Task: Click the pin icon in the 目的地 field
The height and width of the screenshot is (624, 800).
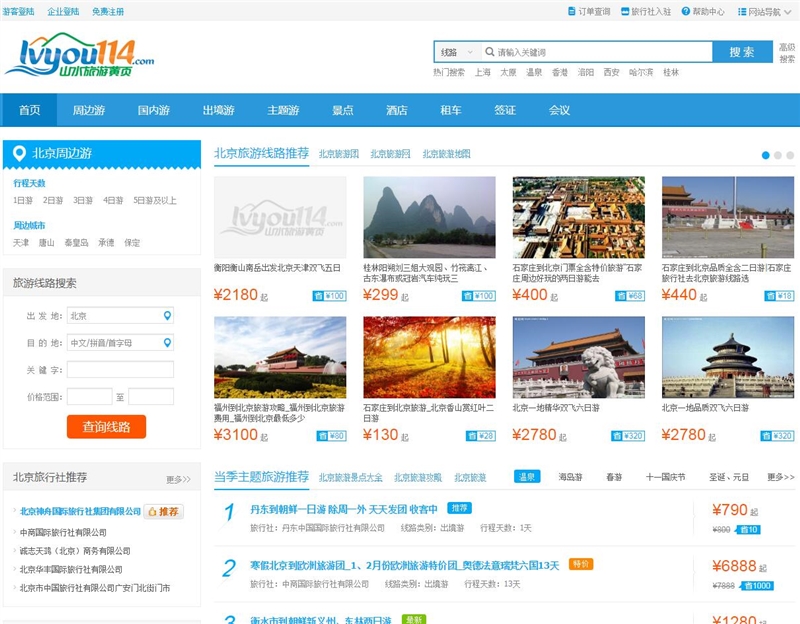Action: tap(167, 343)
